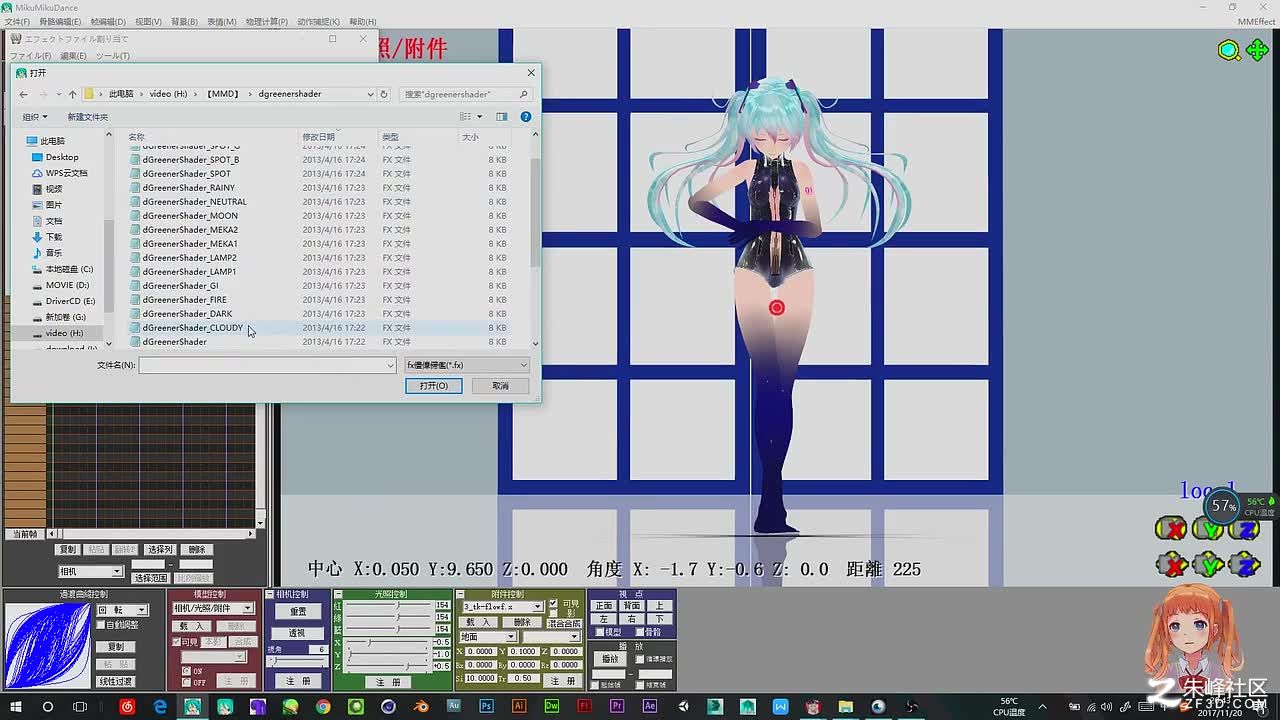Go back in the Open dialog

[x=24, y=94]
